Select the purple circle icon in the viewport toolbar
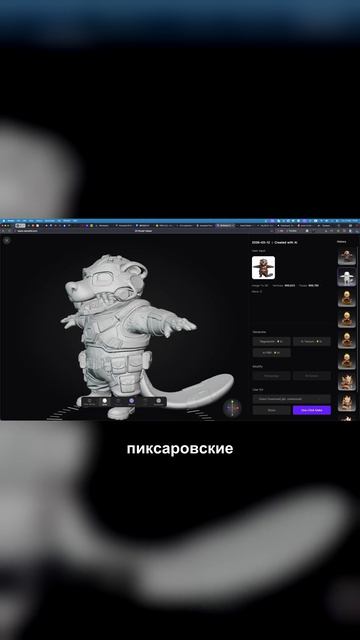 (131, 402)
